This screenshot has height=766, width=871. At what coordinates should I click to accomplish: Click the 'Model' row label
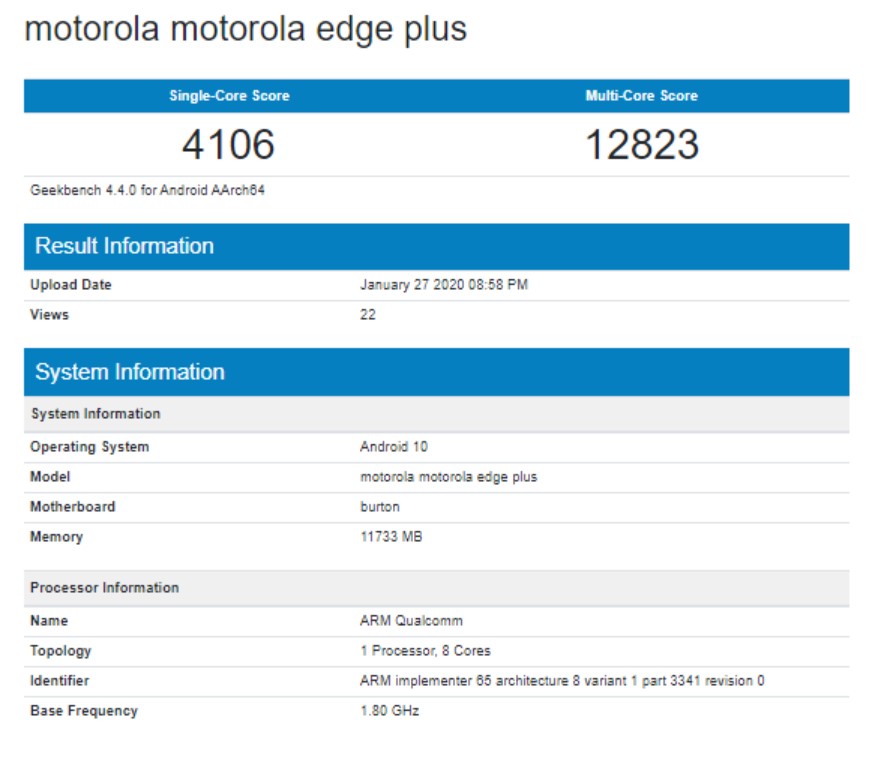coord(50,477)
